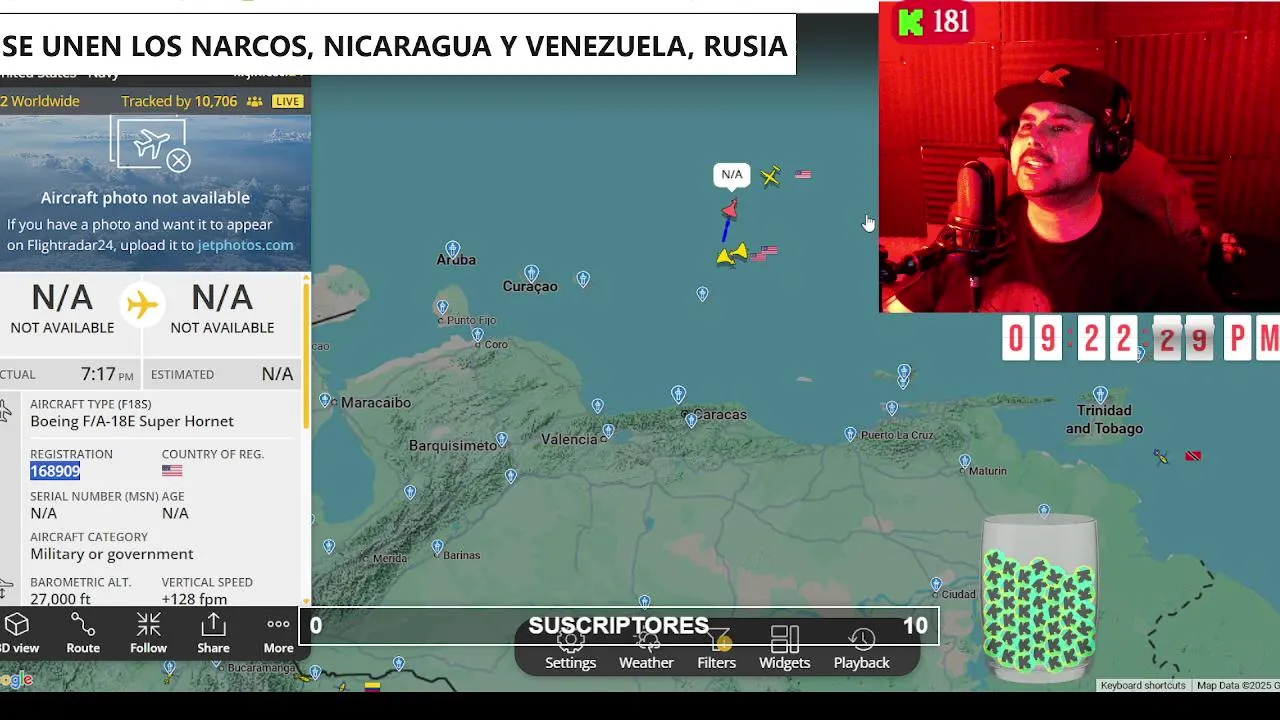Click the airport pin above Barinas
This screenshot has height=720, width=1280.
pos(437,547)
